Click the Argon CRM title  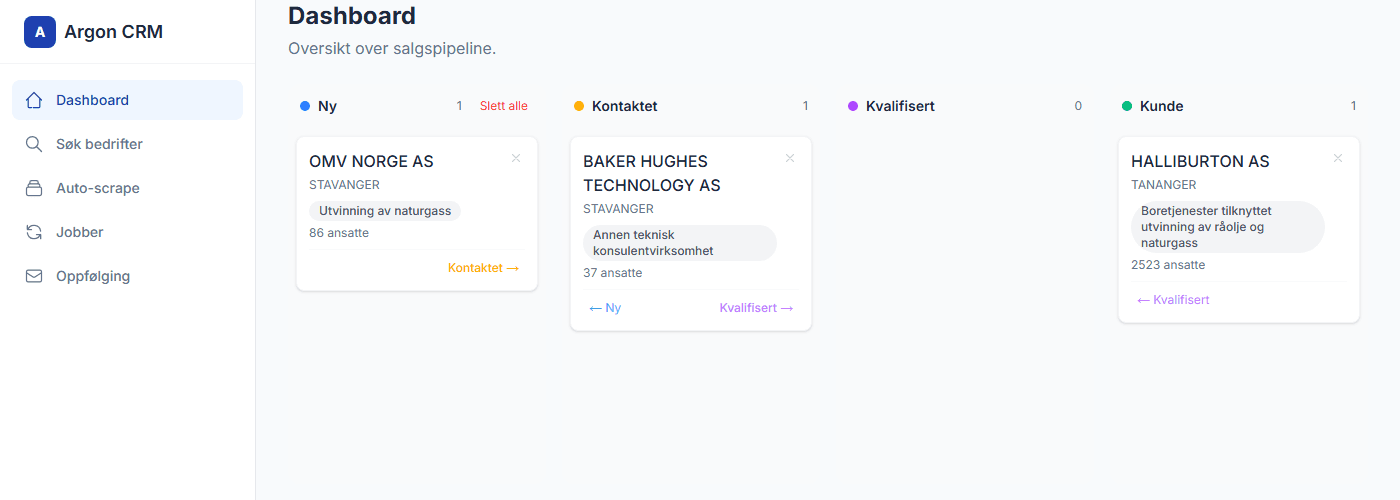[113, 32]
